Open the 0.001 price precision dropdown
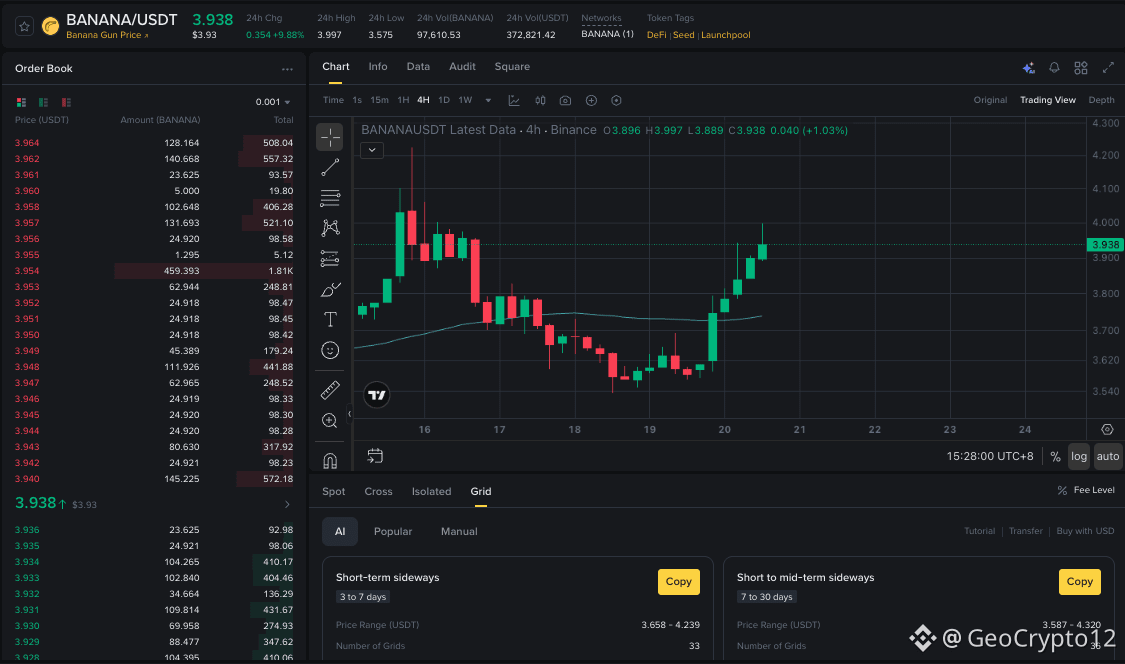1125x664 pixels. tap(273, 102)
